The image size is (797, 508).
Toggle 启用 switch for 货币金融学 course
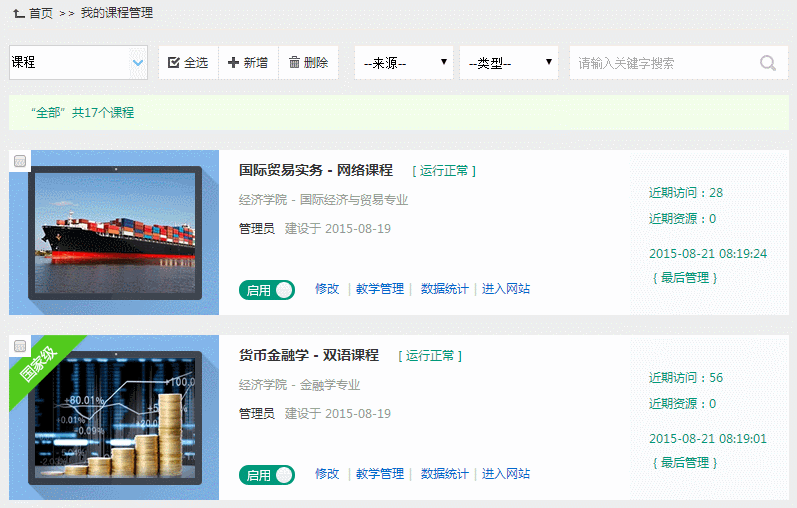267,475
